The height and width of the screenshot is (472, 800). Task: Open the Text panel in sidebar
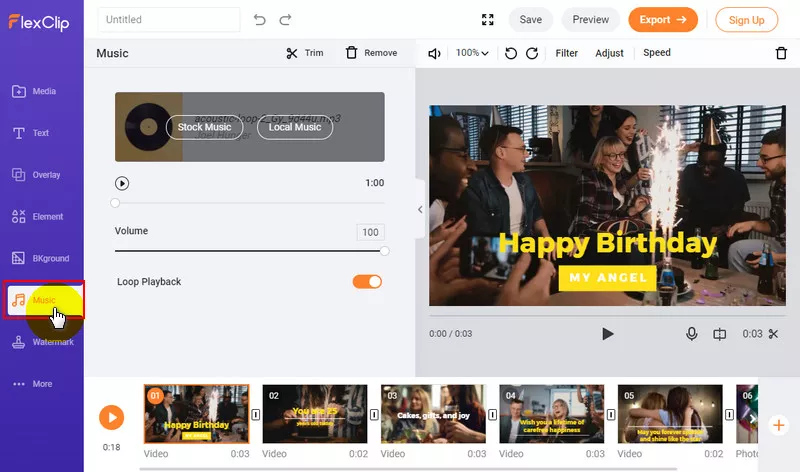31,133
